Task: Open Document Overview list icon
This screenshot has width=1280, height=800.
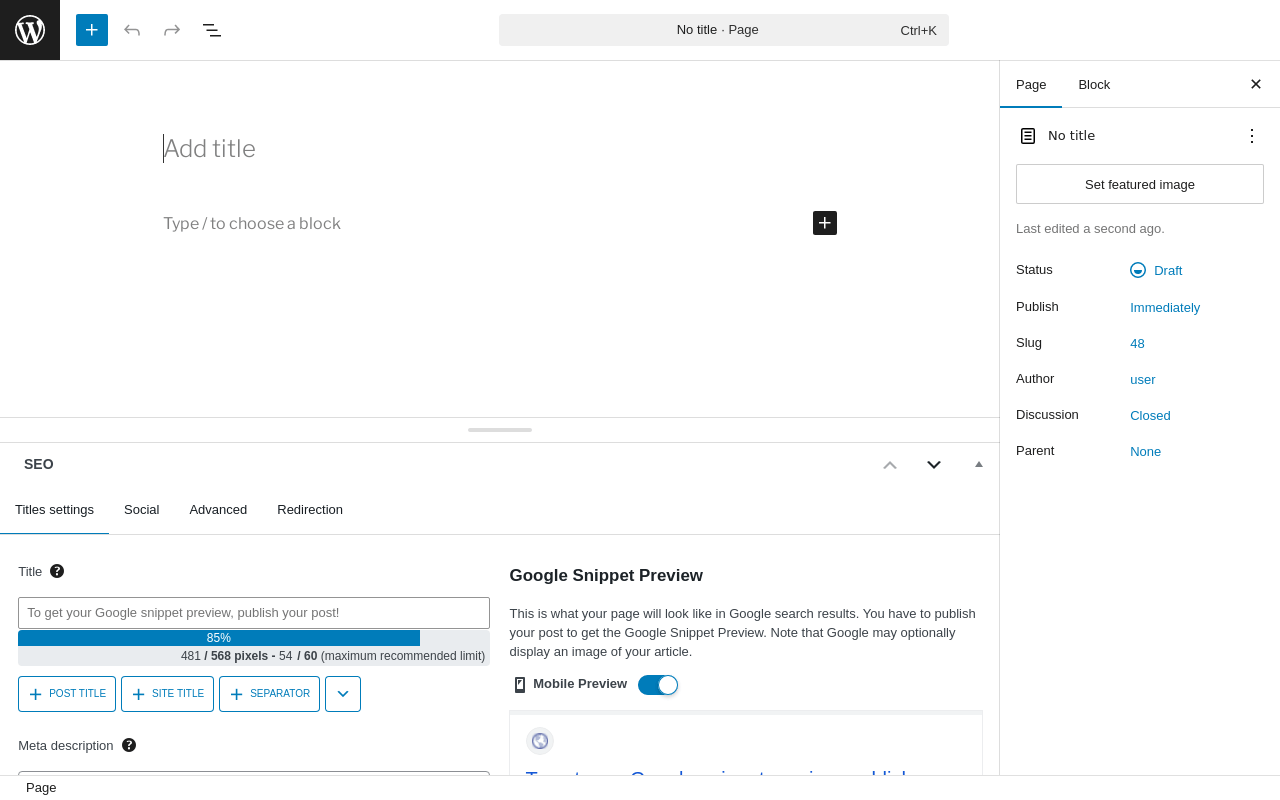Action: pyautogui.click(x=212, y=30)
